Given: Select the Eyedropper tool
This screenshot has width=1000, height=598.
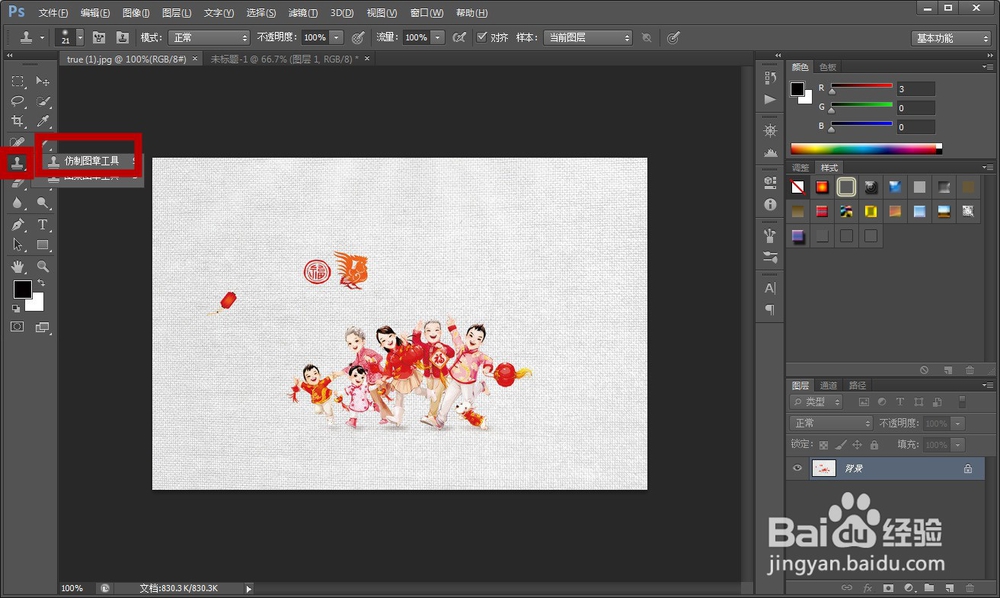Looking at the screenshot, I should coord(42,120).
